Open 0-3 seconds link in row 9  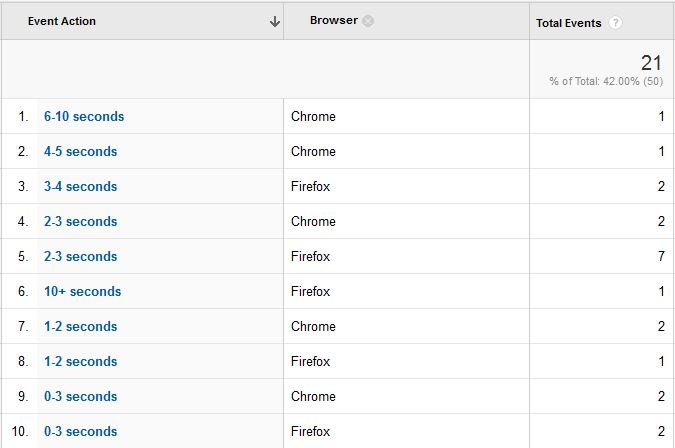click(81, 396)
